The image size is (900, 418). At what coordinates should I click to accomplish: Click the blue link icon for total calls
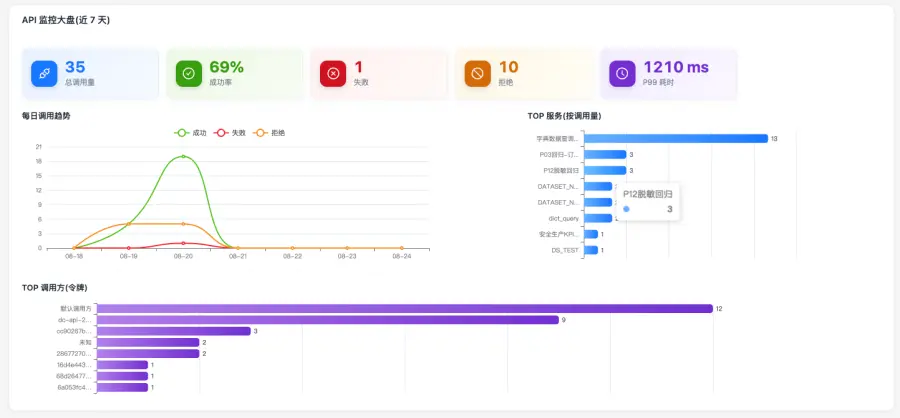pos(44,73)
